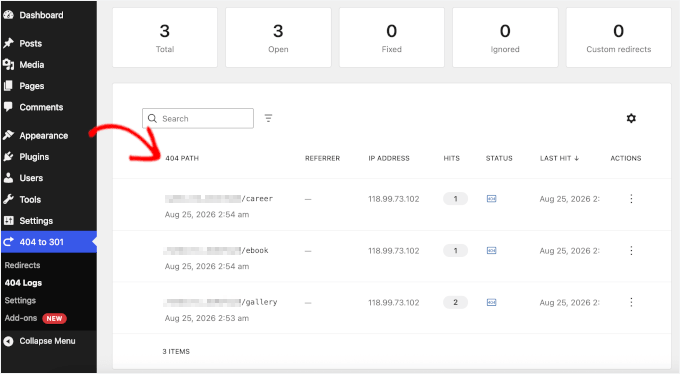This screenshot has height=374, width=680.
Task: Filter logs by the Ignored card
Action: click(505, 37)
